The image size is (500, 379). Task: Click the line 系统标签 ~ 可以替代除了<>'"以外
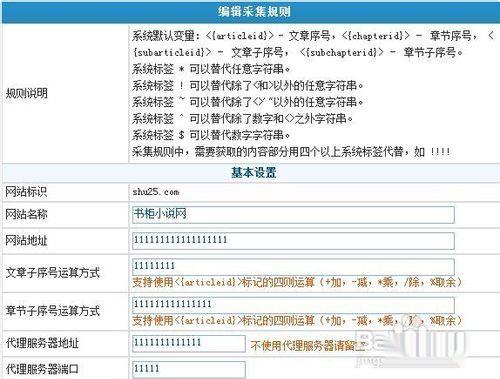click(248, 102)
